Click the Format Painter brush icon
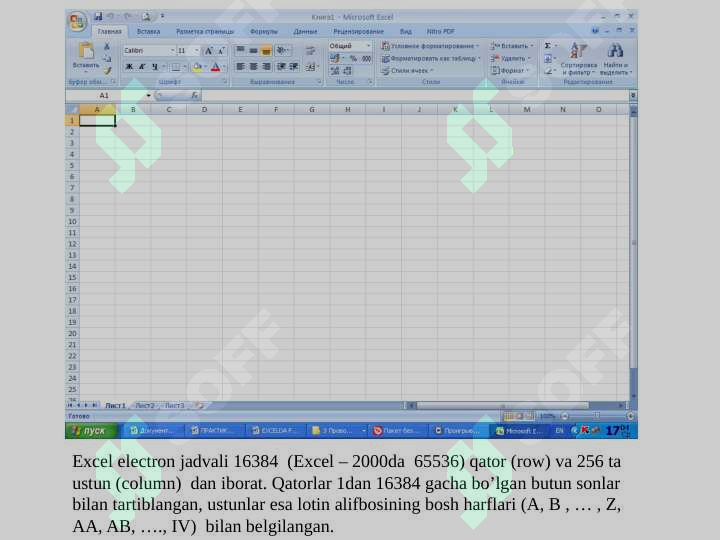This screenshot has height=540, width=720. (x=107, y=70)
